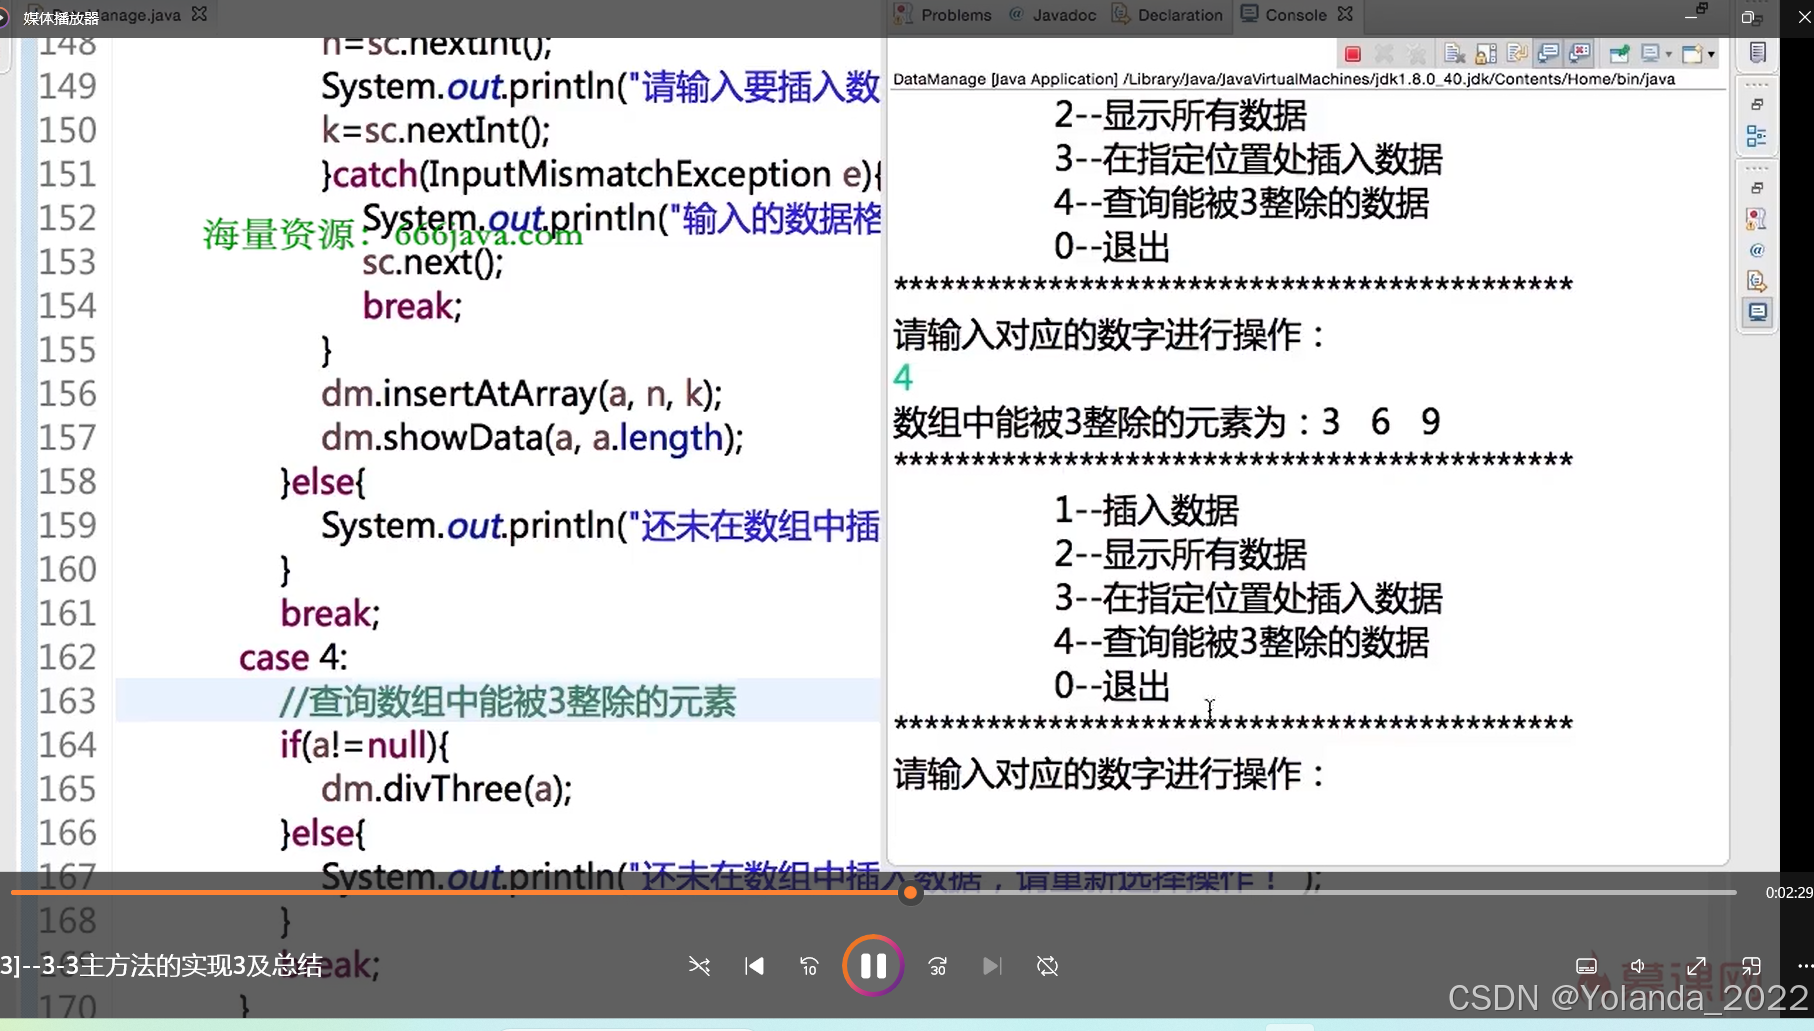Click the highlighted comment on line 163
The width and height of the screenshot is (1814, 1031).
508,701
